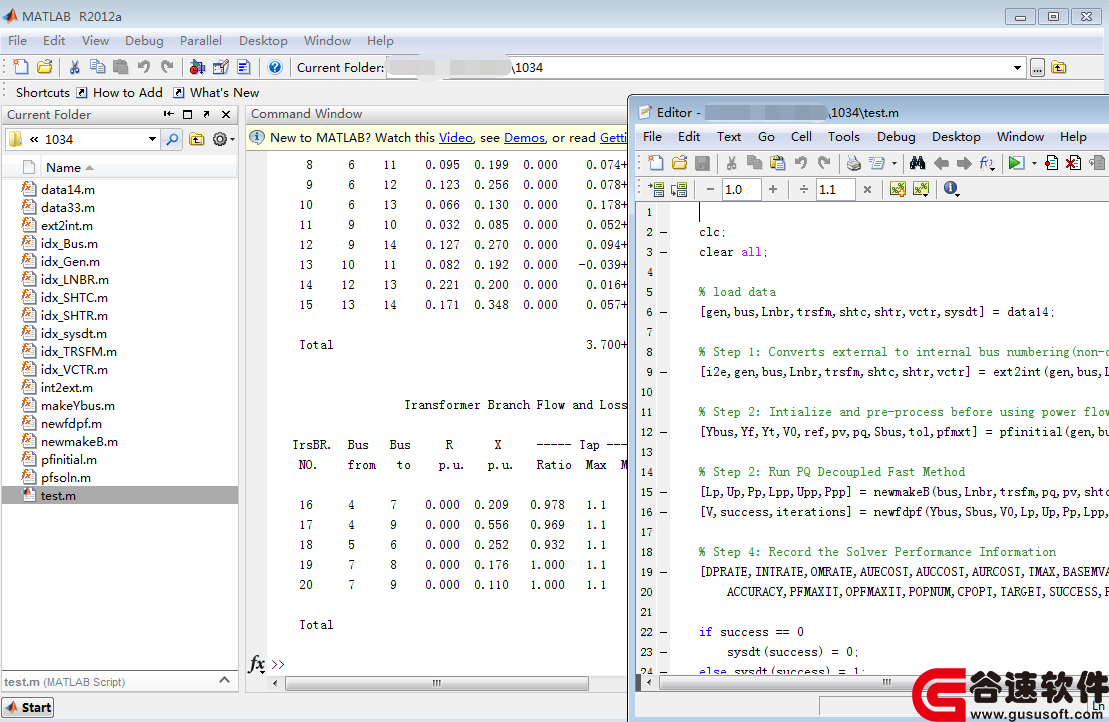This screenshot has height=722, width=1109.
Task: Clear all breakpoints icon in Editor
Action: pyautogui.click(x=1074, y=163)
